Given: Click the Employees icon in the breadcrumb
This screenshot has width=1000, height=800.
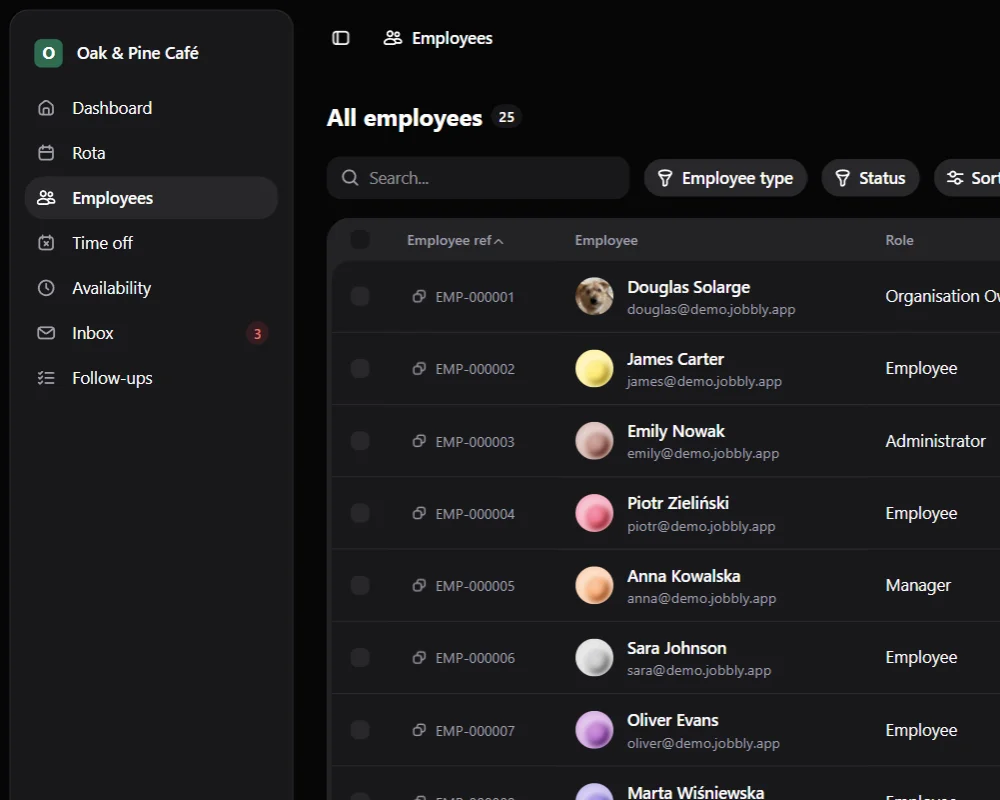Looking at the screenshot, I should [393, 38].
